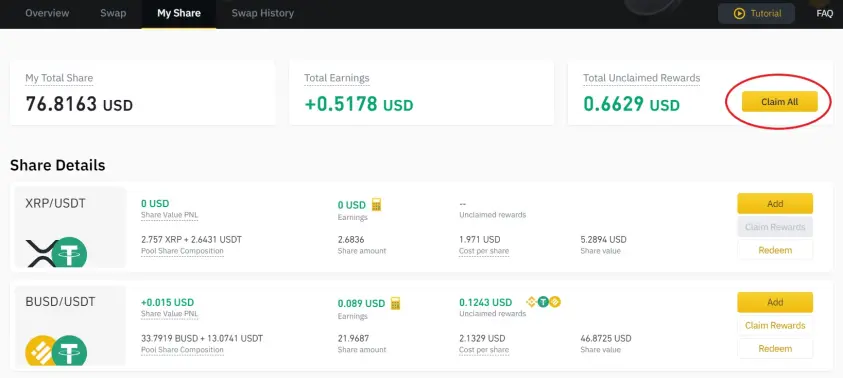This screenshot has width=843, height=378.
Task: Open the Tutorial video
Action: 756,13
